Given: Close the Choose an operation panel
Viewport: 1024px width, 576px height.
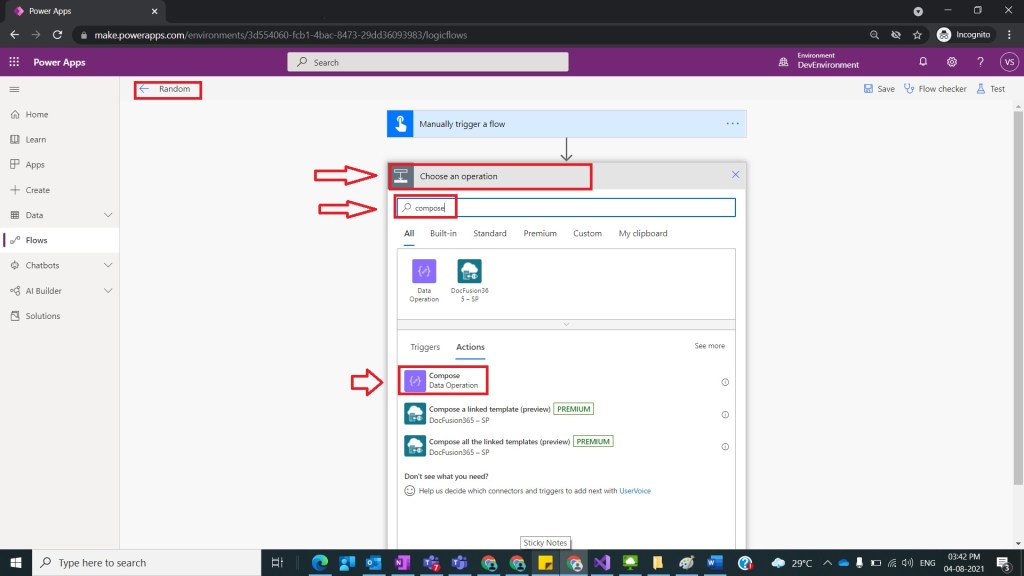Looking at the screenshot, I should pyautogui.click(x=735, y=175).
